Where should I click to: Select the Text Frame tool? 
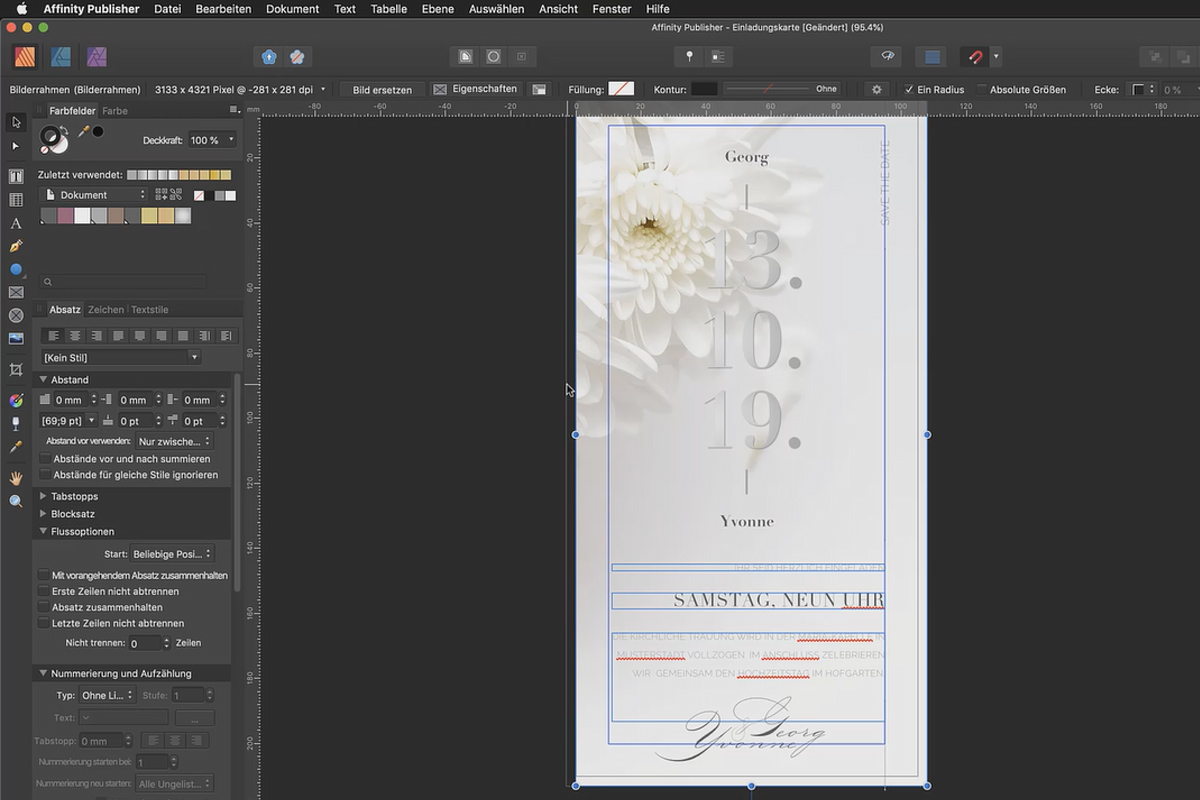click(x=15, y=176)
